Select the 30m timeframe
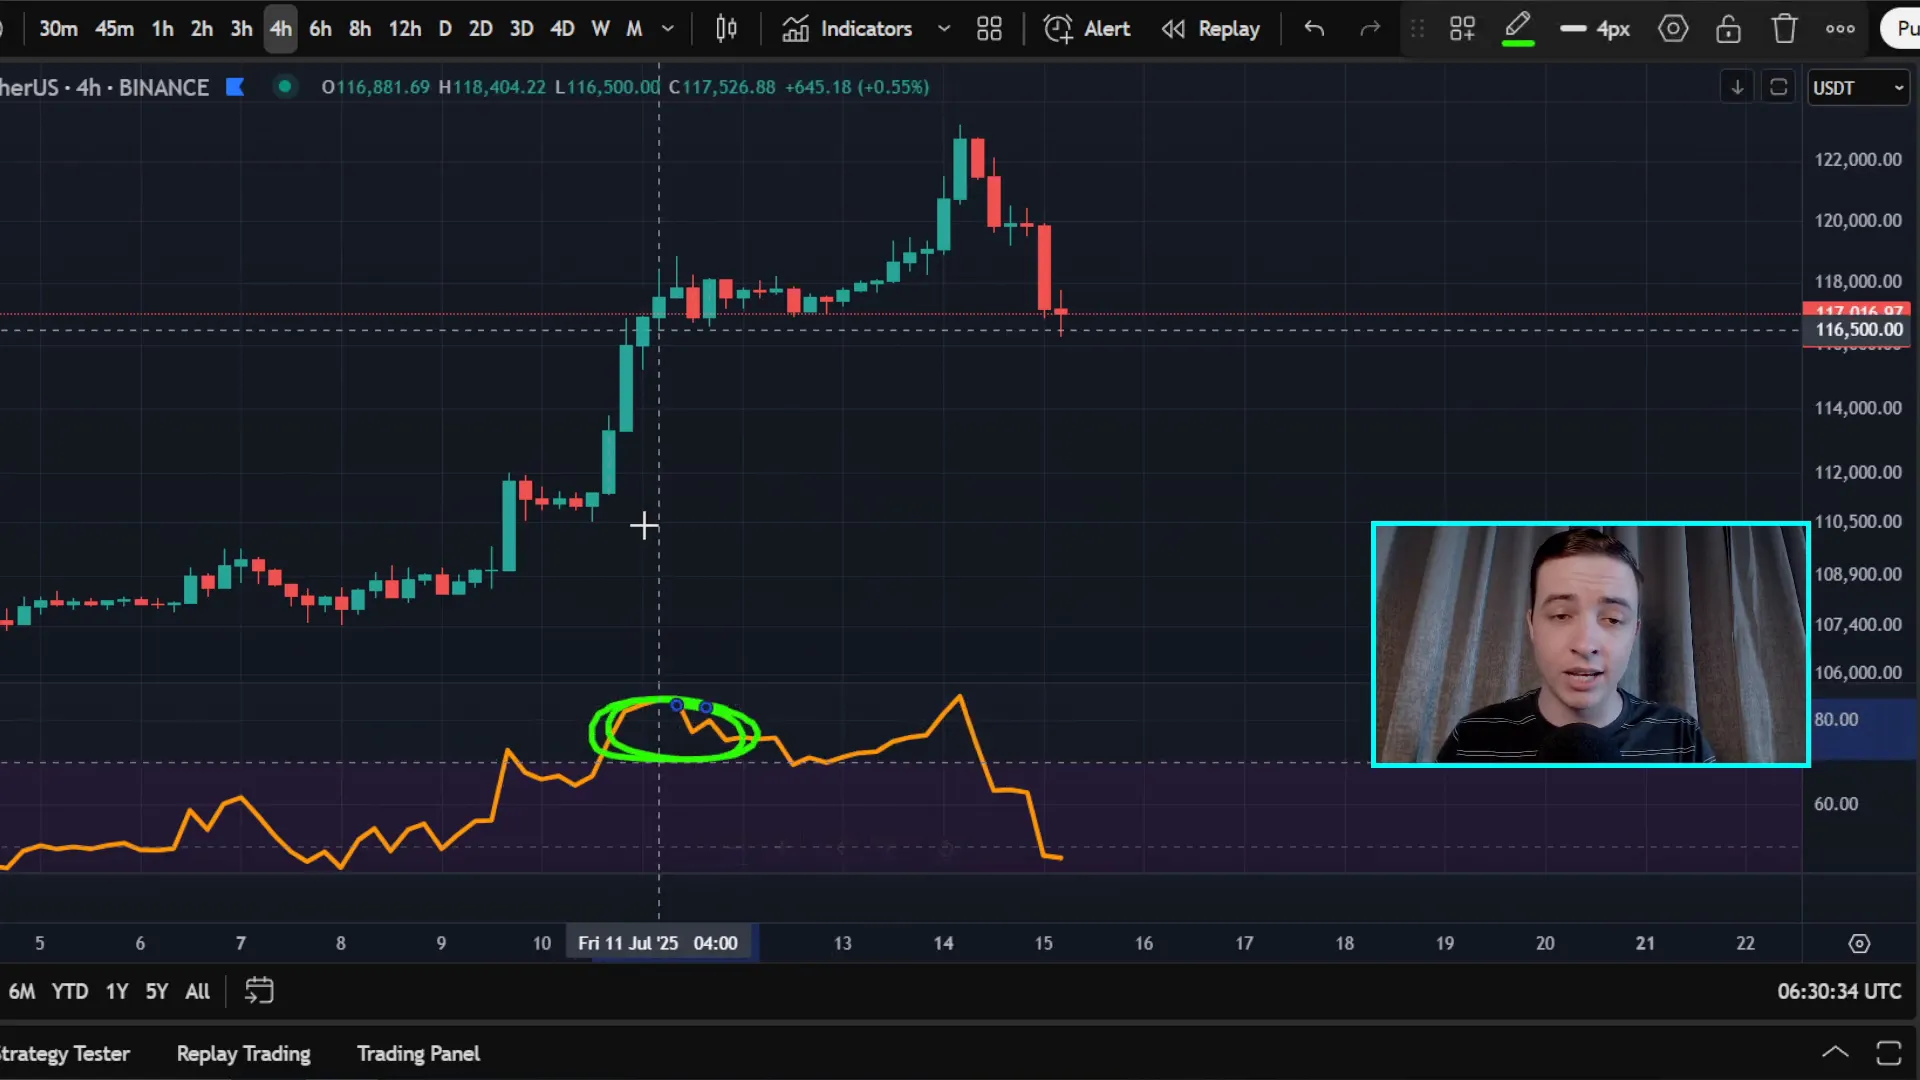Viewport: 1920px width, 1080px height. pos(58,29)
